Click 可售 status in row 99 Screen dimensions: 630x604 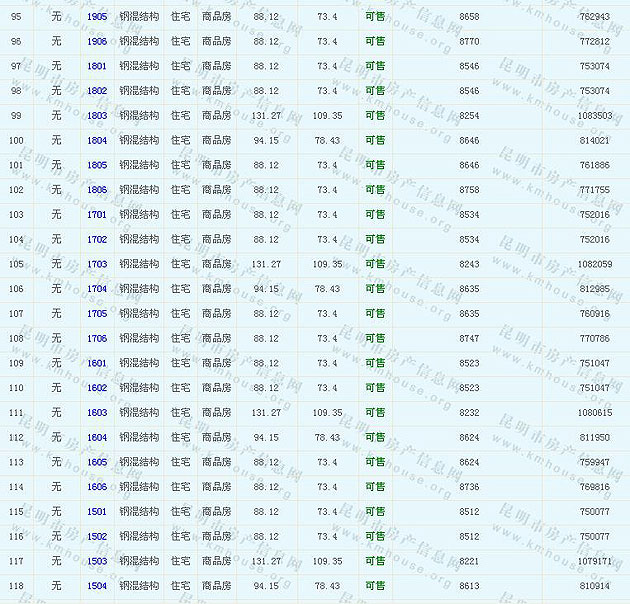tap(375, 116)
